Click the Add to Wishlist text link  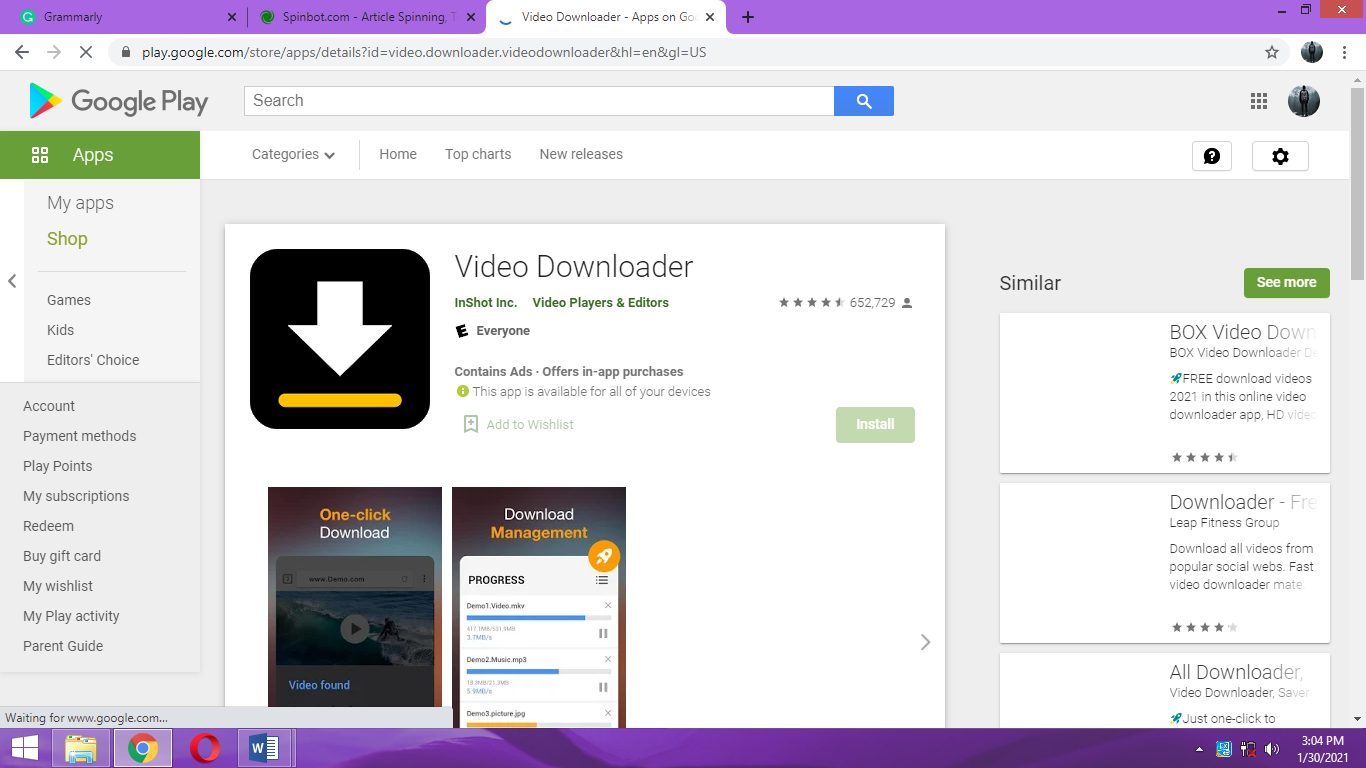(x=530, y=425)
